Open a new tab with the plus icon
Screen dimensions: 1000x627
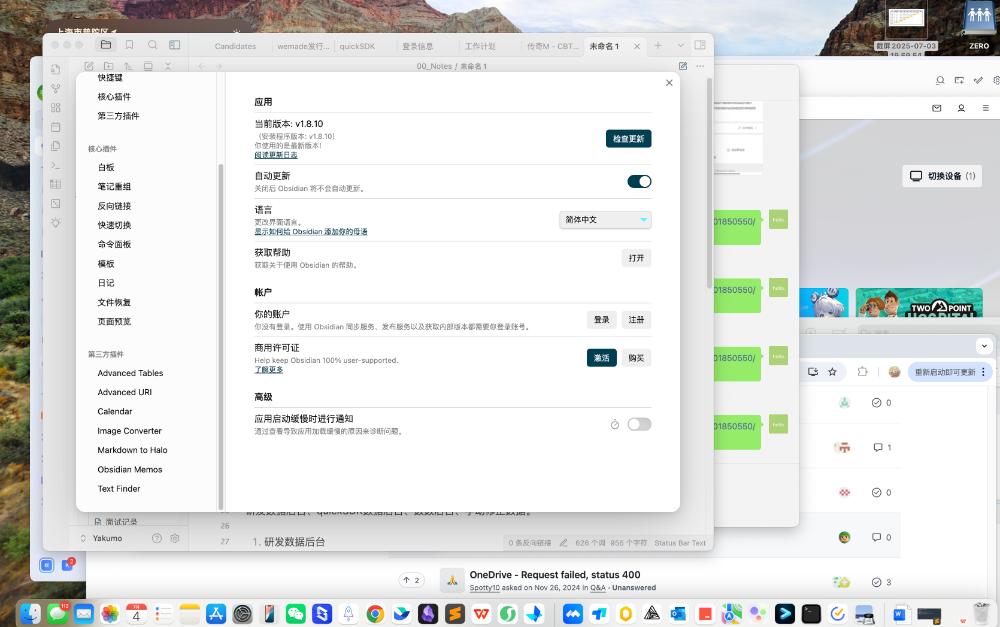tap(658, 46)
